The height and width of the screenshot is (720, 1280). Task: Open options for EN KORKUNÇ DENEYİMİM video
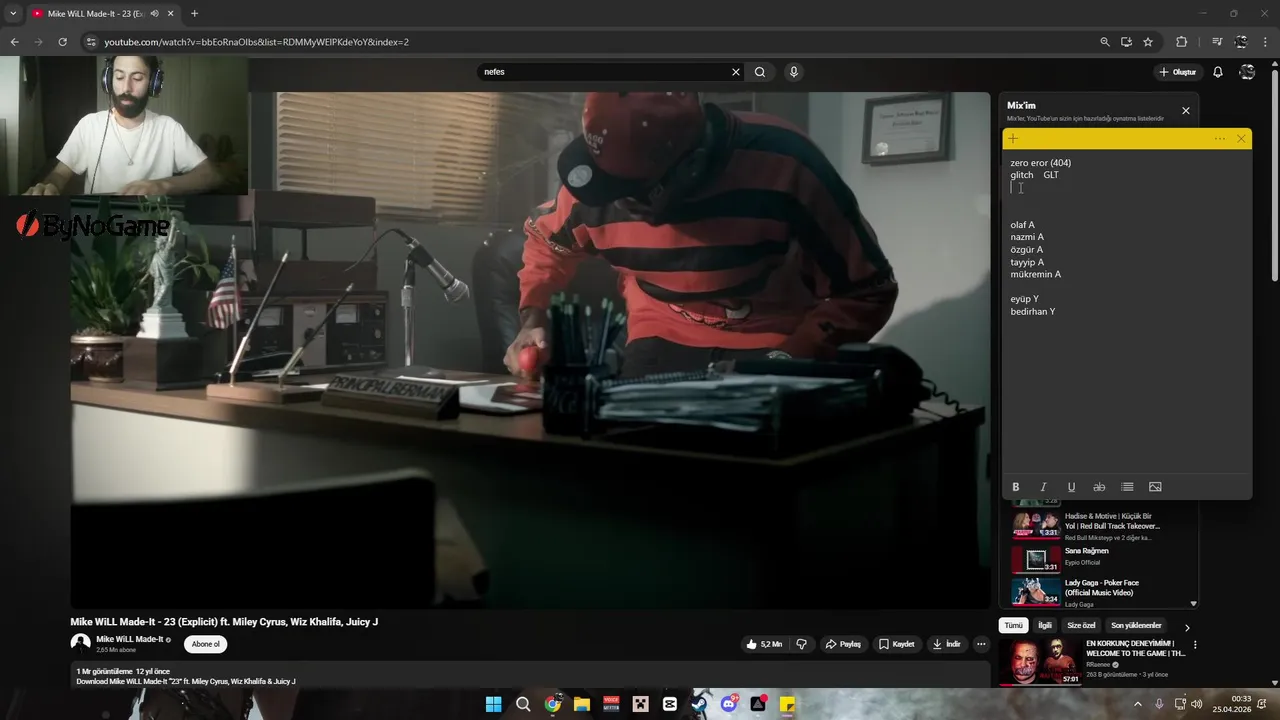tap(1195, 645)
